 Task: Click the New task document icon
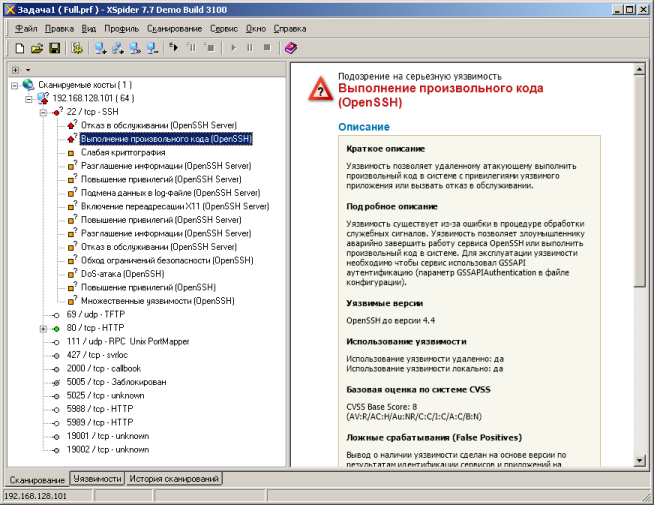[x=20, y=48]
